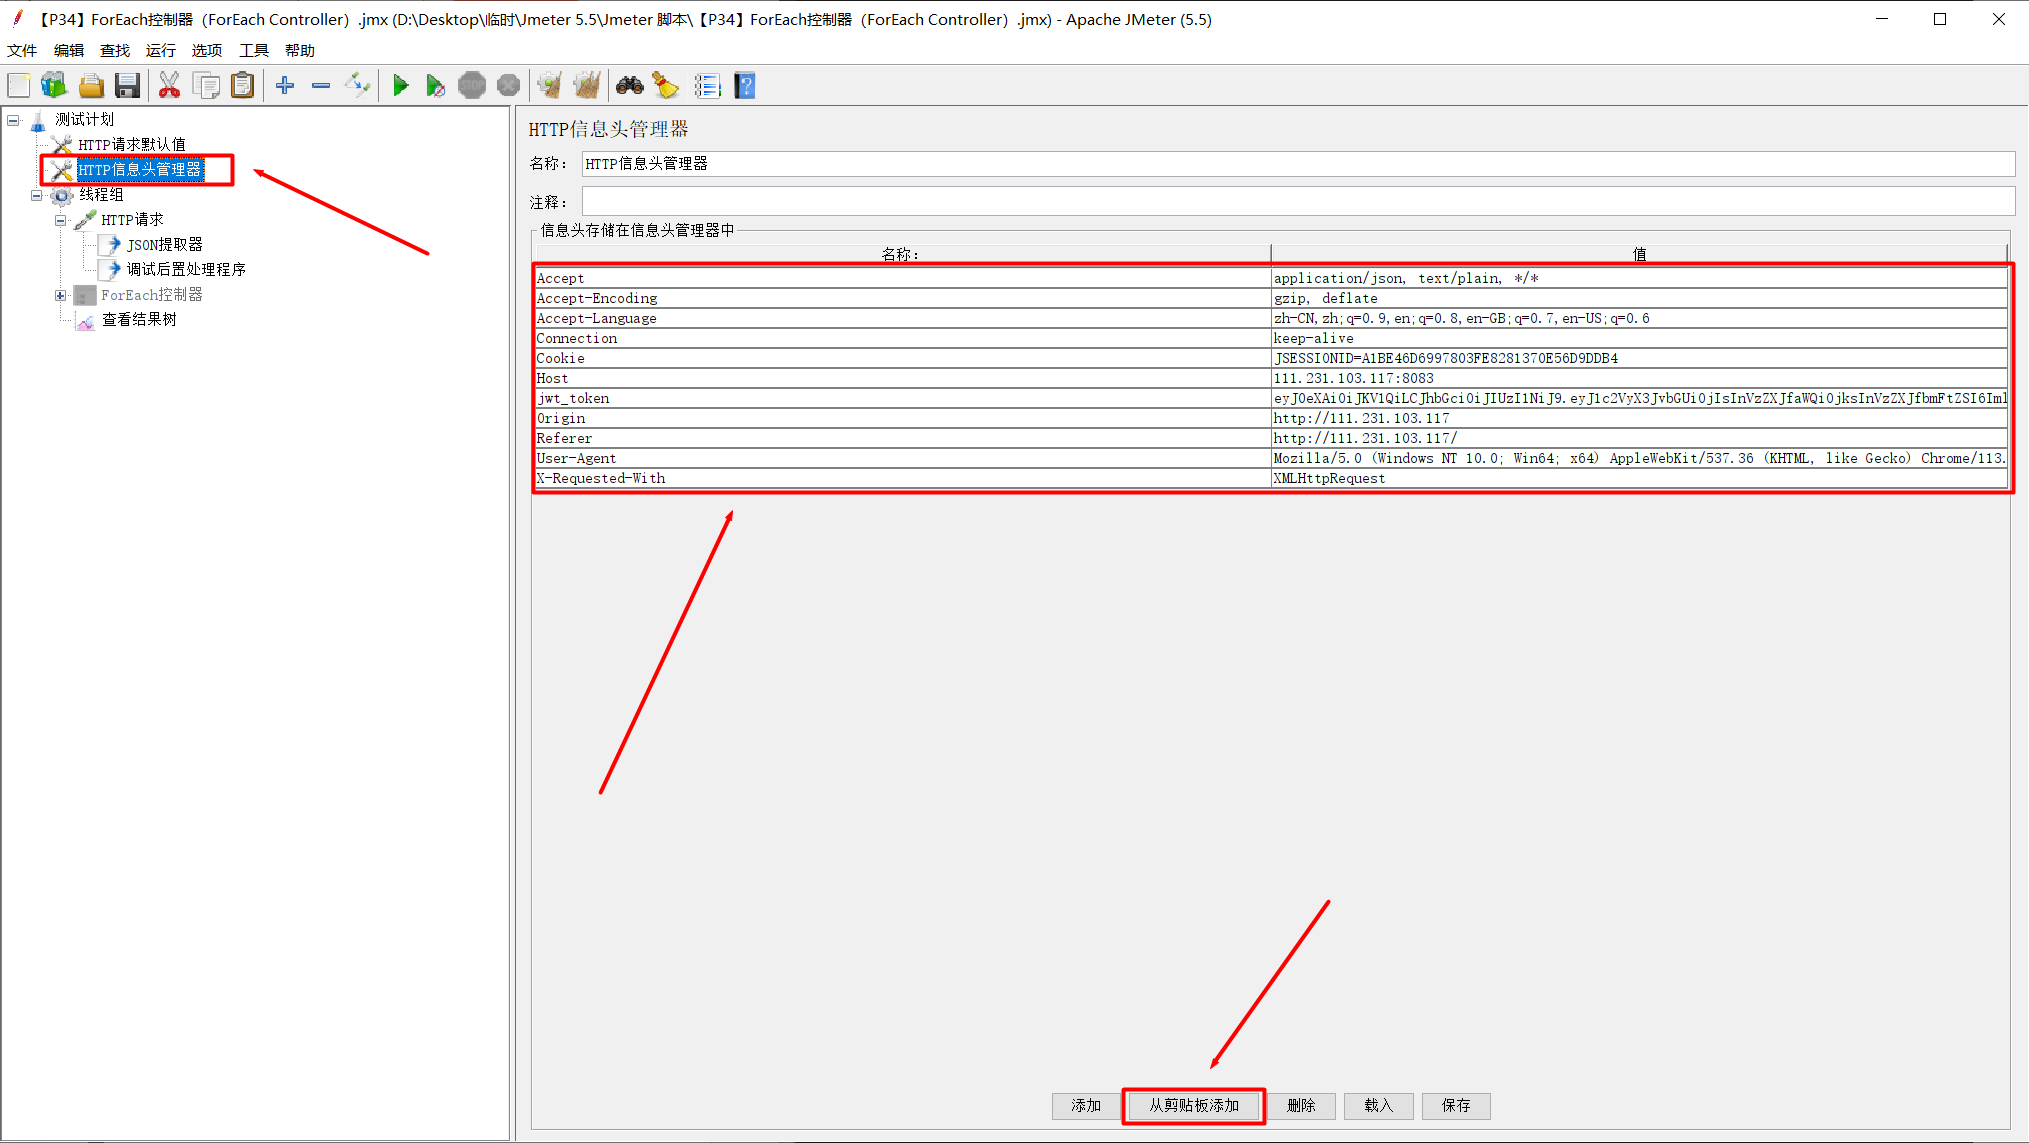Image resolution: width=2029 pixels, height=1143 pixels.
Task: Click the keep-alive value cell
Action: [1639, 339]
